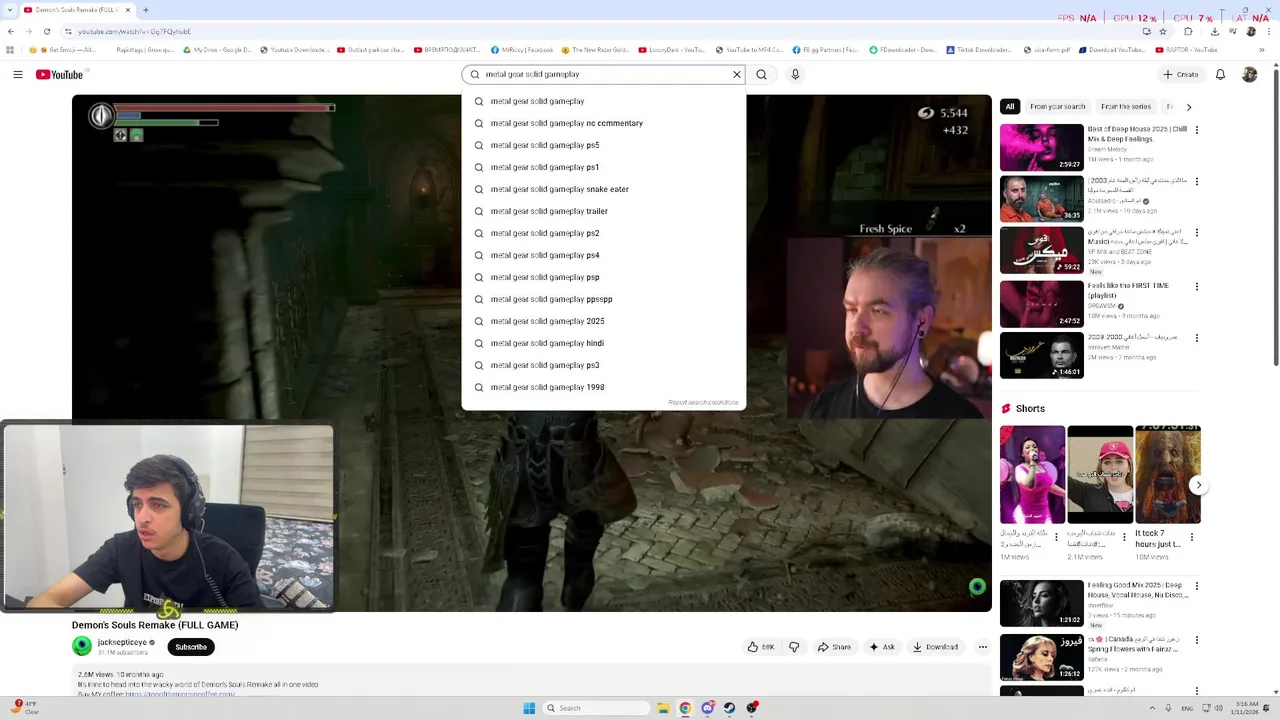Clear the search box with the X
This screenshot has width=1280, height=720.
[x=737, y=74]
